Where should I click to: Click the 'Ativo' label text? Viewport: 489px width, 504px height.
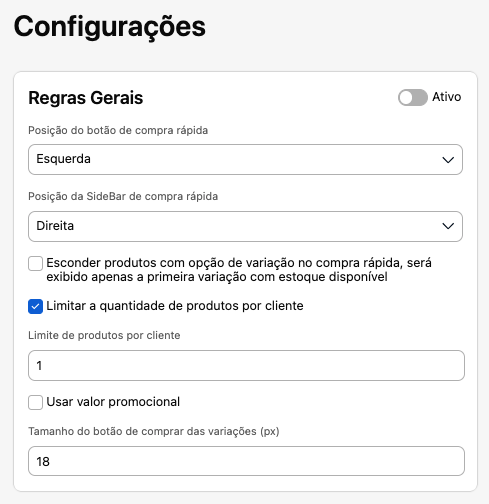(447, 97)
